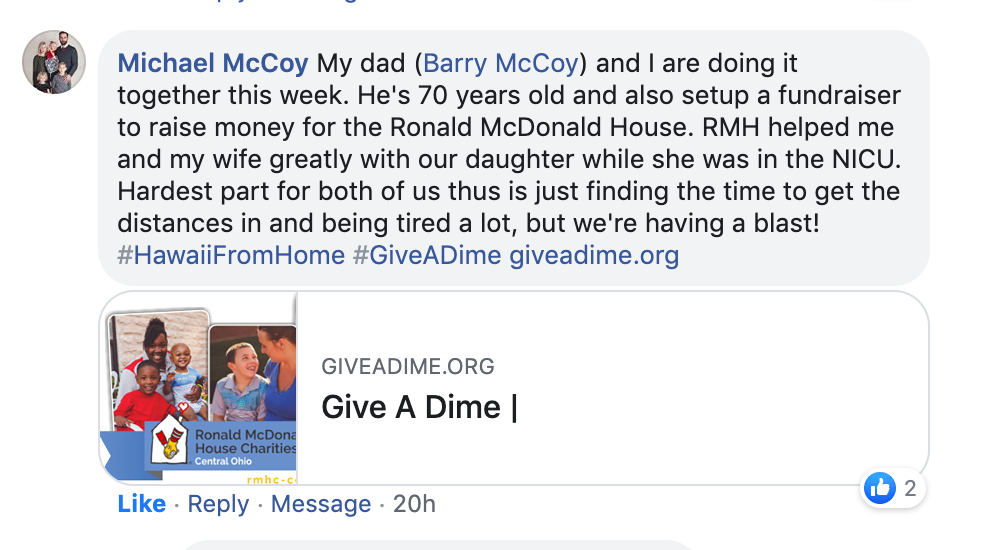
Task: Follow the giveadime.org link in the comment
Action: click(x=594, y=255)
